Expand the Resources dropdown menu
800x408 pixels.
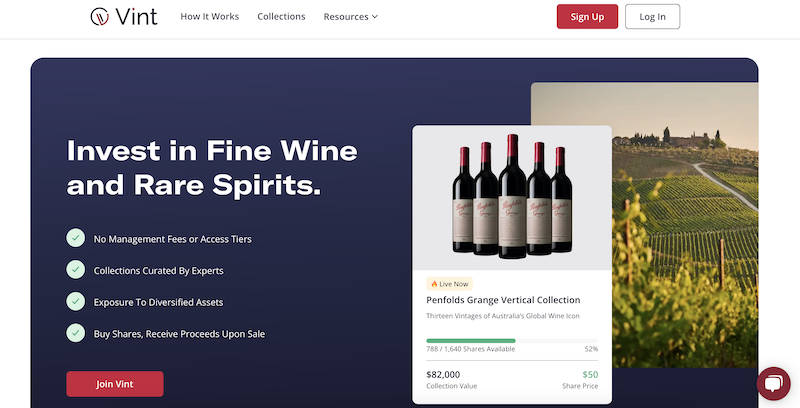346,17
